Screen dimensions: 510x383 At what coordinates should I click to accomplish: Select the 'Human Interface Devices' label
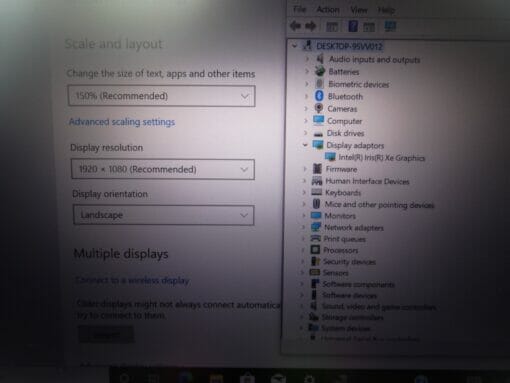point(367,181)
